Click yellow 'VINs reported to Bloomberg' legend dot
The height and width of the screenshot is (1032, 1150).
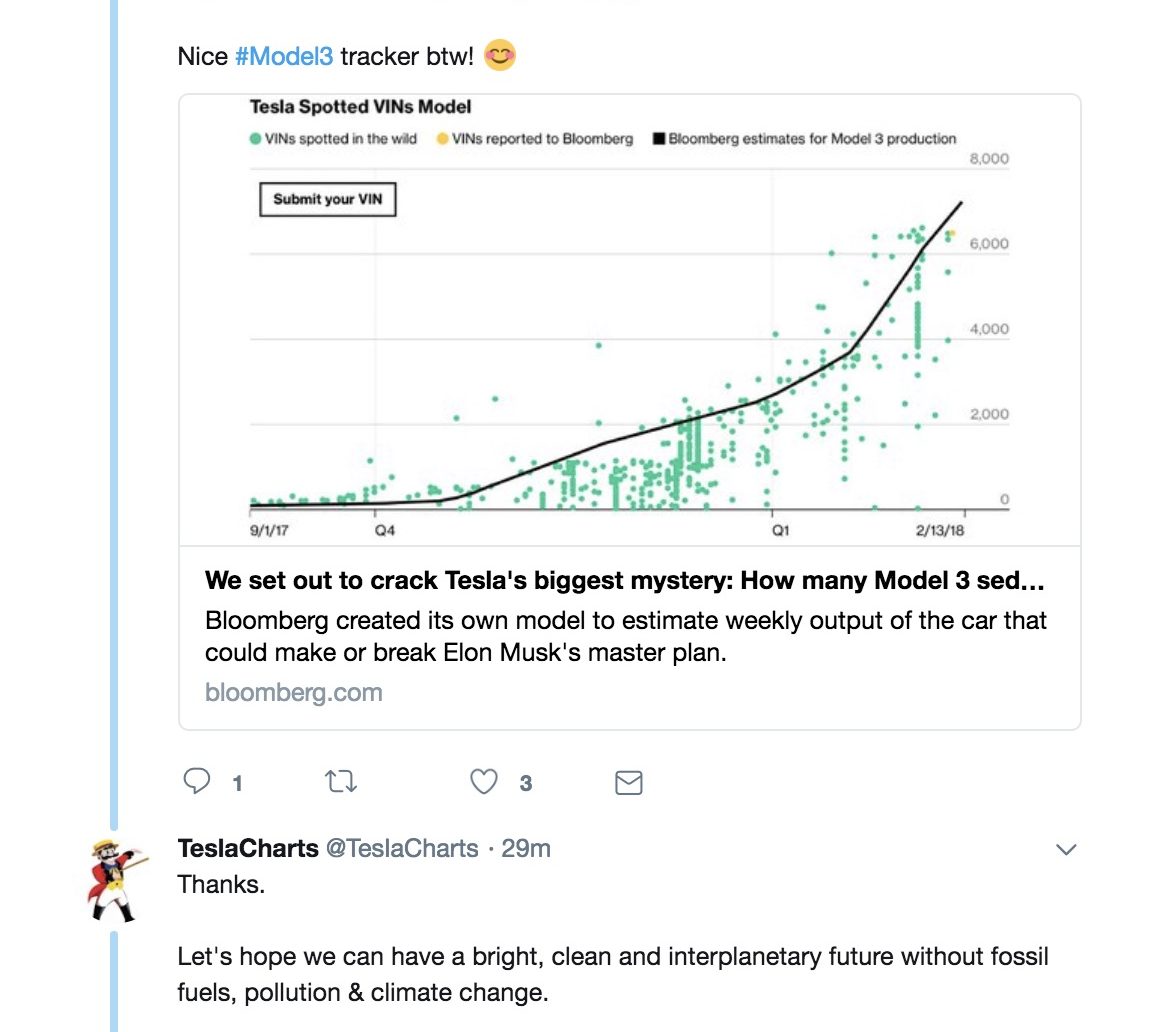pyautogui.click(x=442, y=139)
